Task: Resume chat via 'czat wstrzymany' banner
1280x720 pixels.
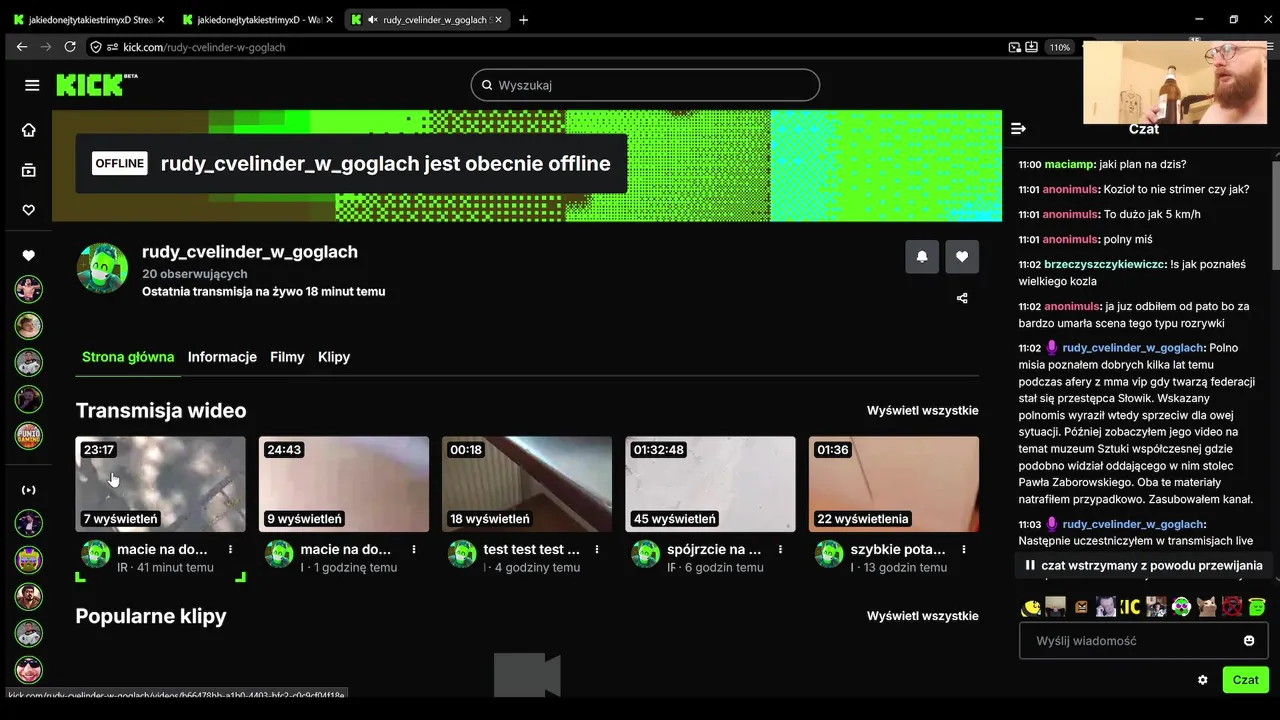Action: click(x=1142, y=565)
